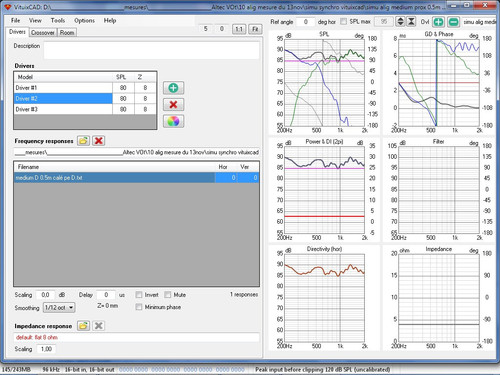Click the 1:1 button

tap(239, 29)
